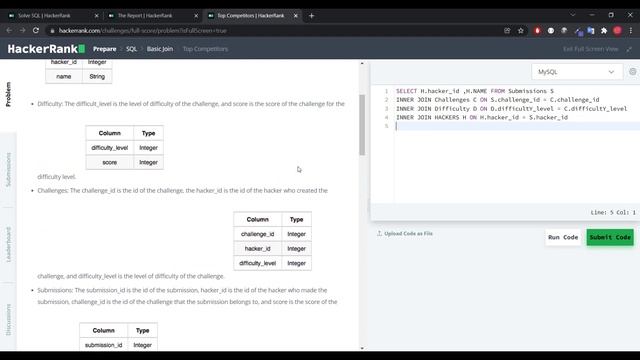
Task: Click the exit full screen arrows icon
Action: [629, 49]
